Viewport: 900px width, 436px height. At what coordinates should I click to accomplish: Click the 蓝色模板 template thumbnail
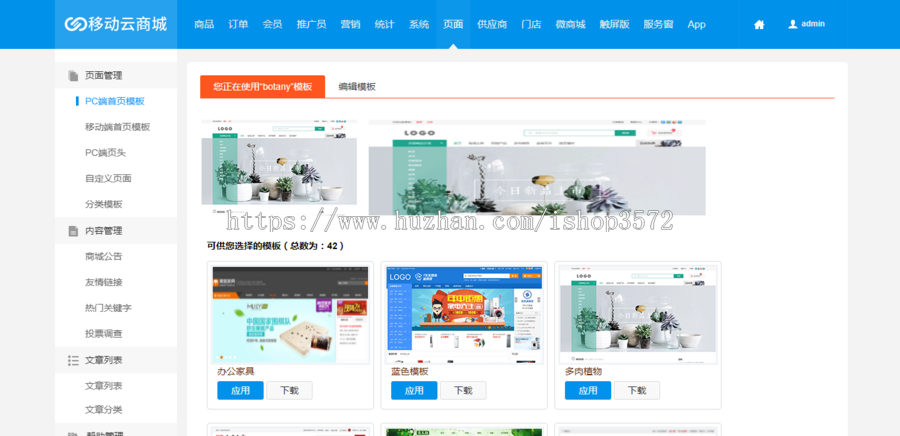tap(464, 314)
